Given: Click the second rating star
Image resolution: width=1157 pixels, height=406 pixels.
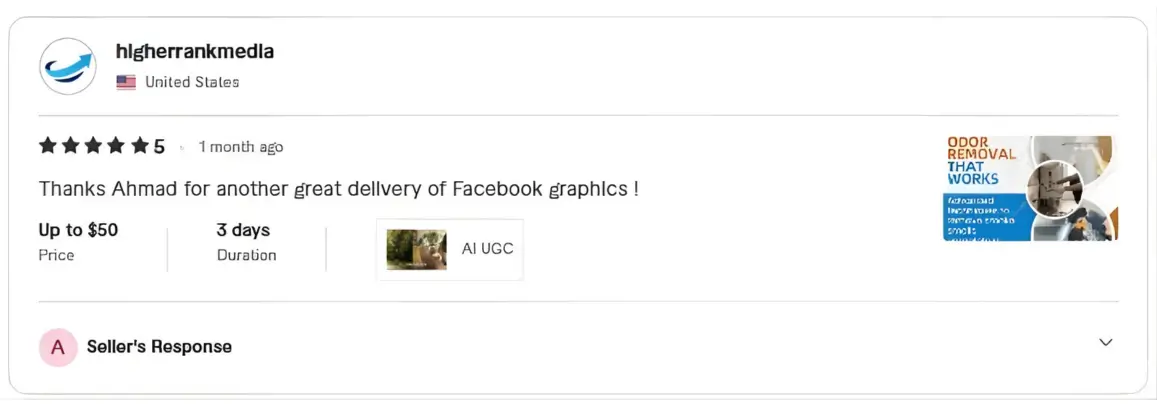Looking at the screenshot, I should coord(71,147).
